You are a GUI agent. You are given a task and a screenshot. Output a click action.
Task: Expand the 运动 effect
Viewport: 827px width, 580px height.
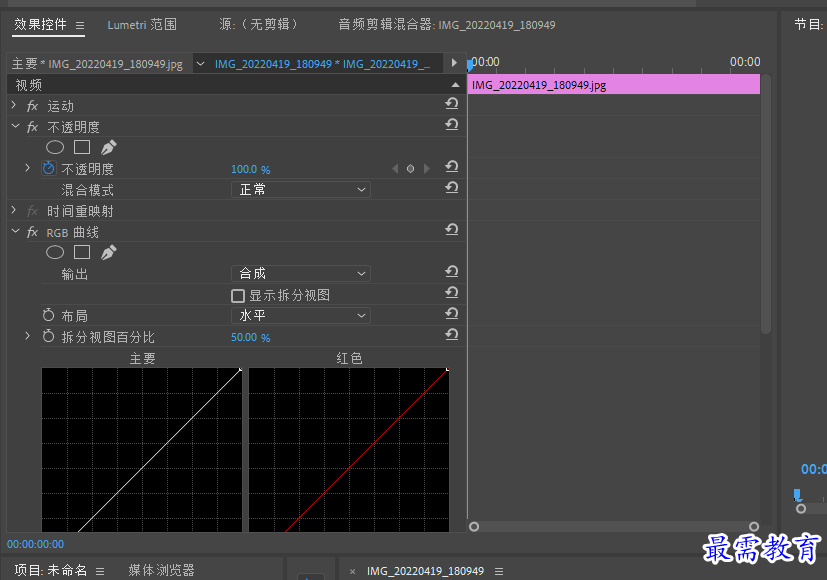point(14,105)
